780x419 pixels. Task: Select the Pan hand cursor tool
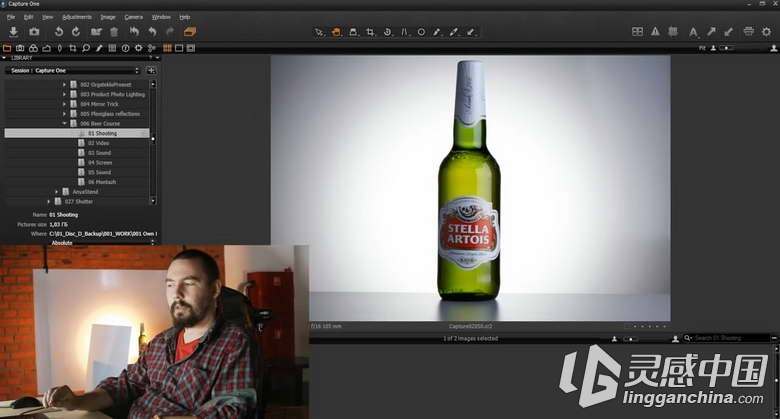(x=336, y=32)
